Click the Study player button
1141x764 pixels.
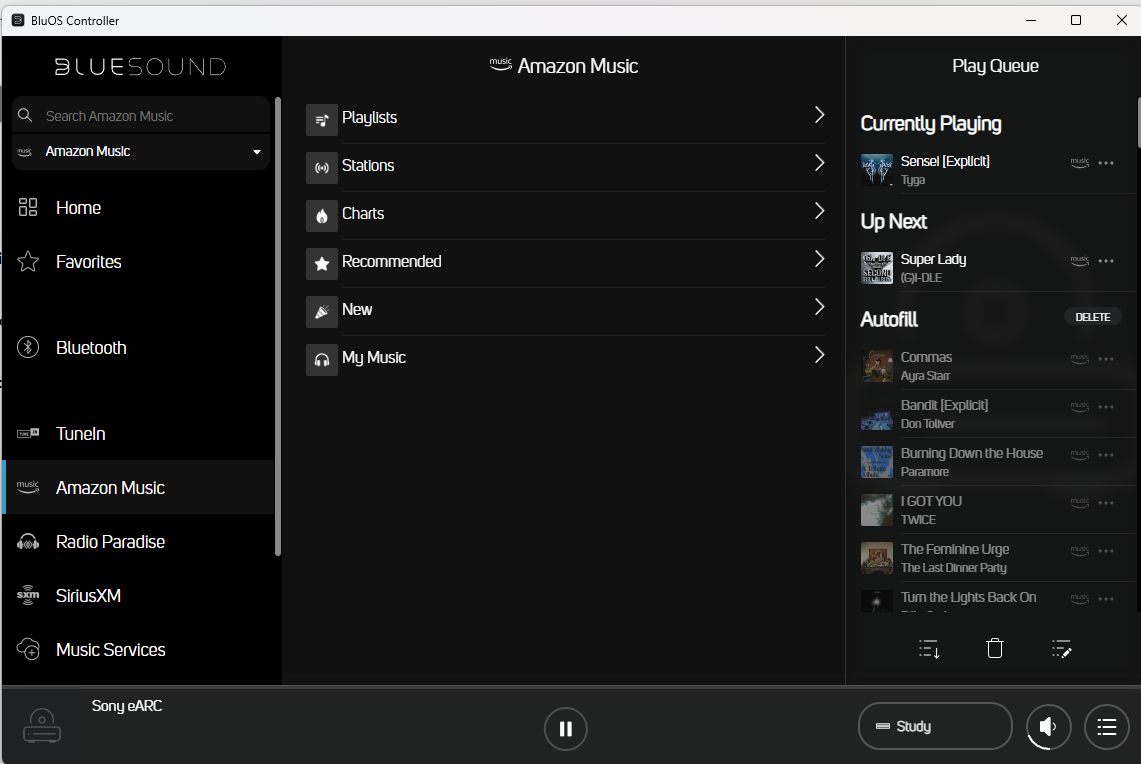[x=934, y=727]
